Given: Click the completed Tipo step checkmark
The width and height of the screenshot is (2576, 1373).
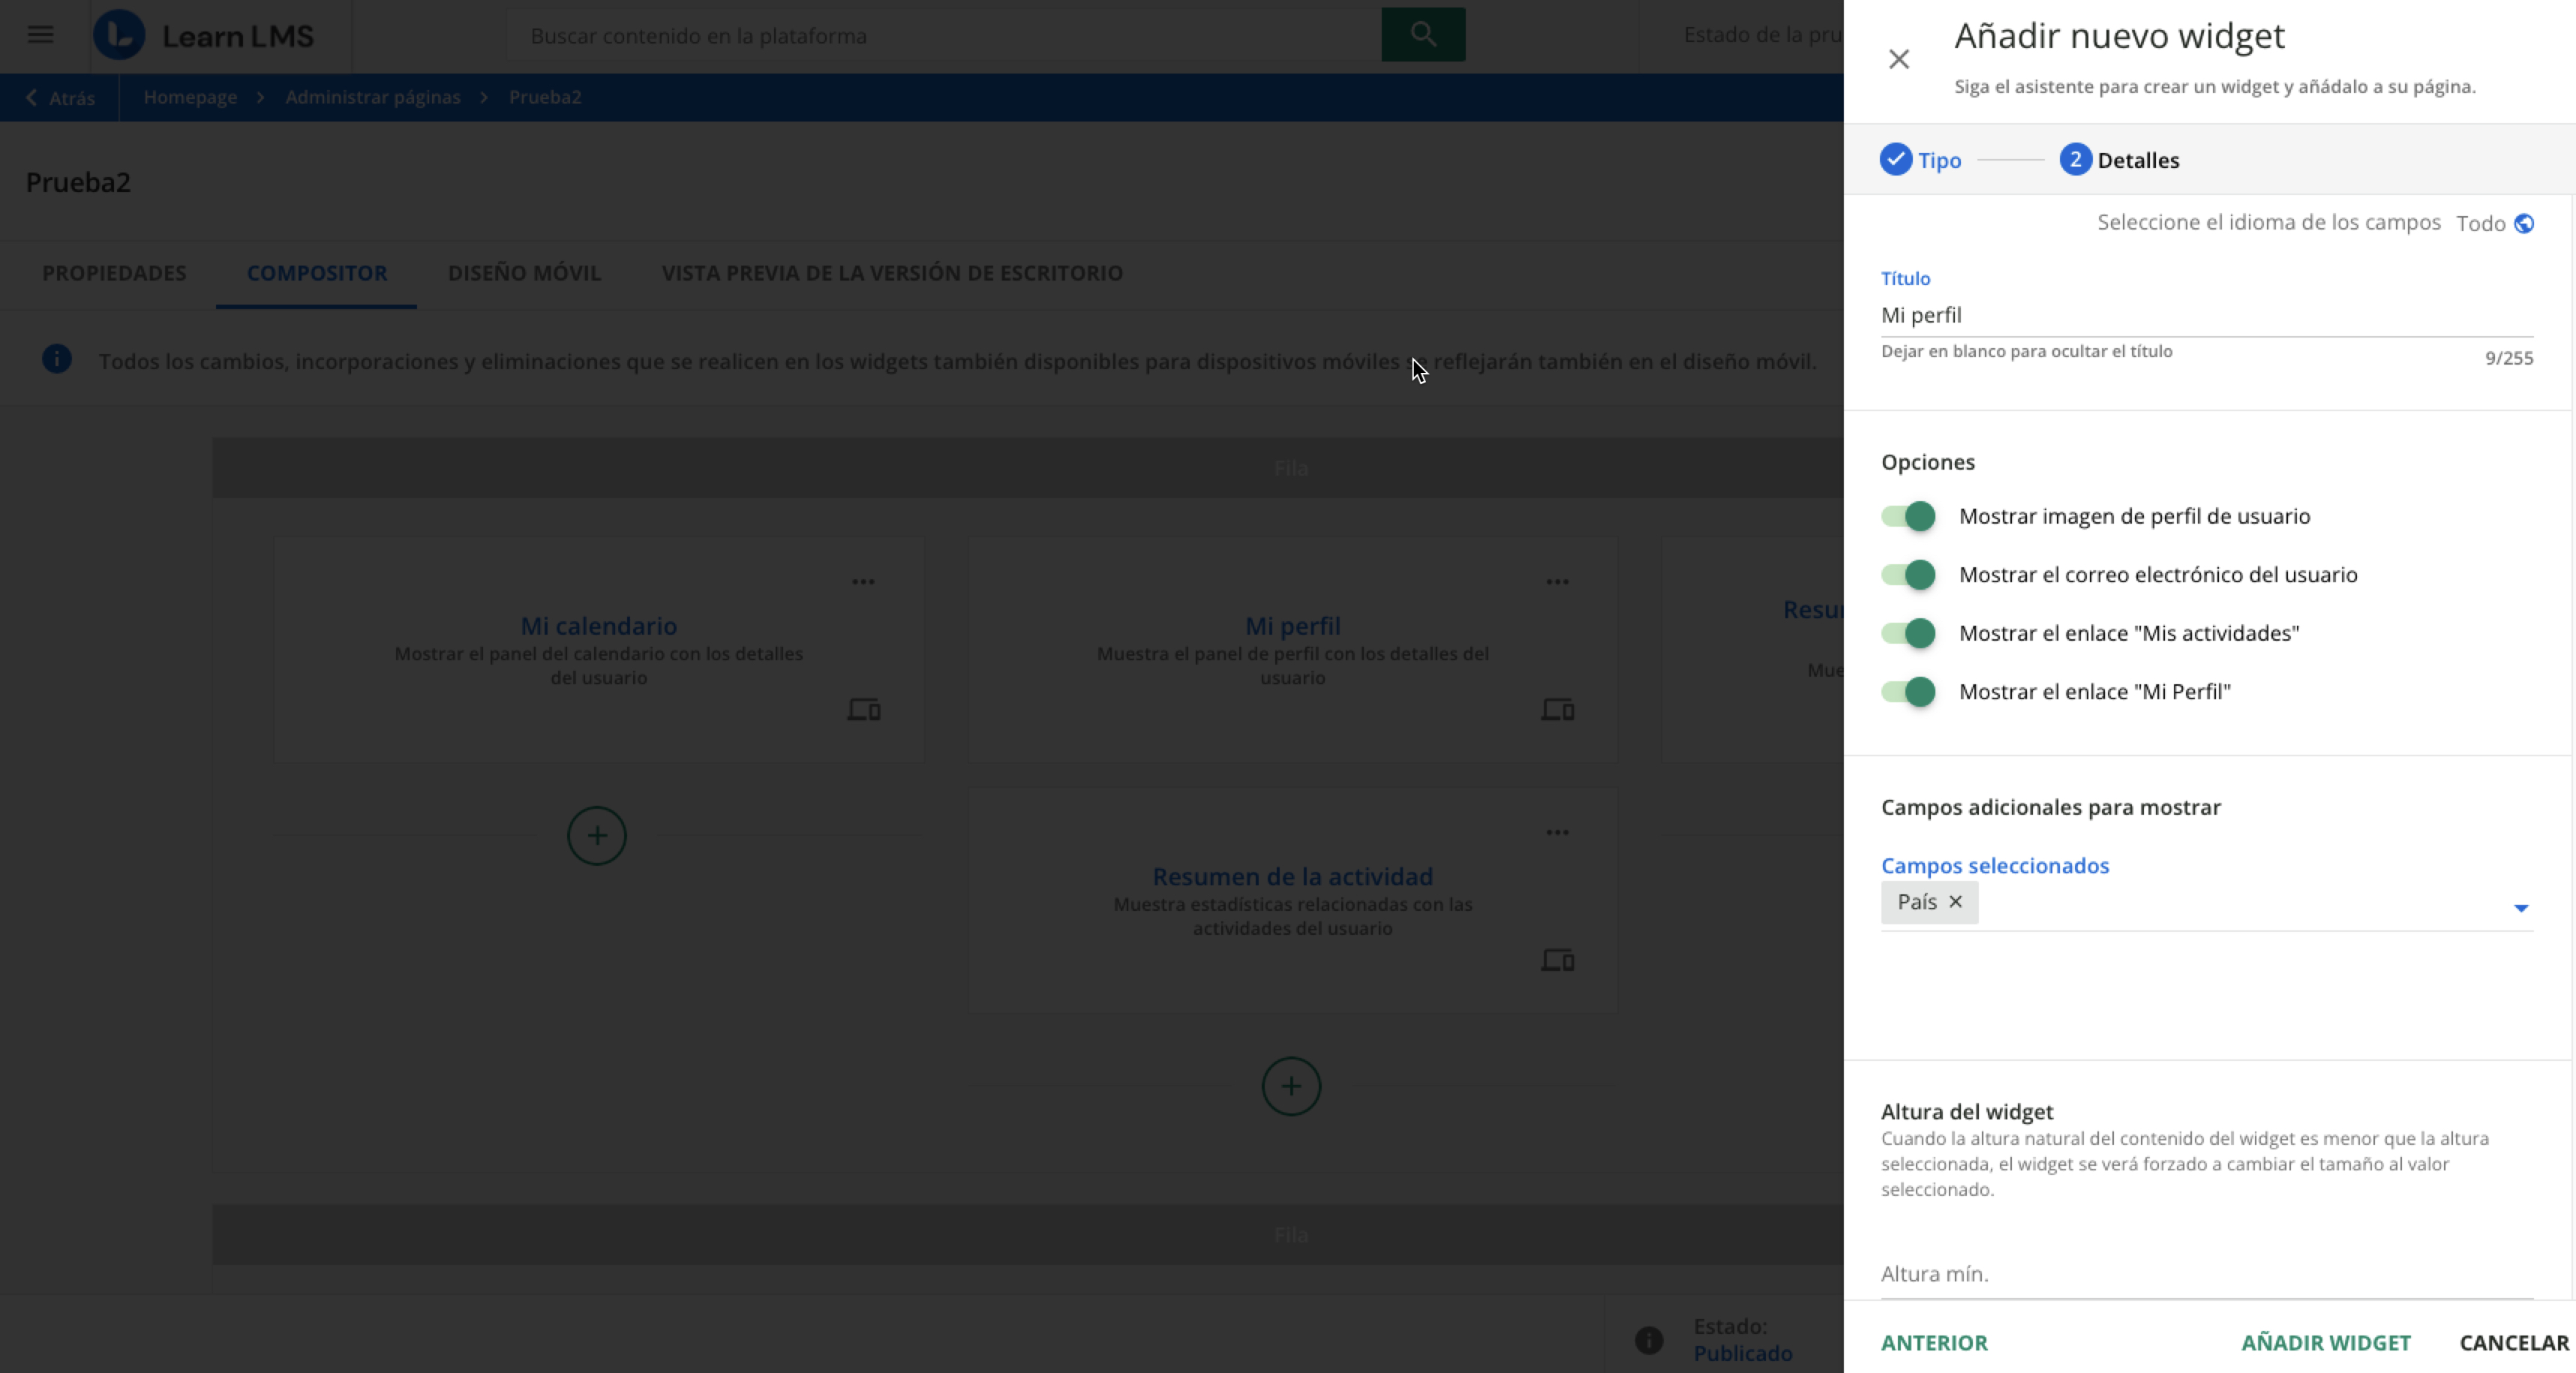Looking at the screenshot, I should point(1895,160).
